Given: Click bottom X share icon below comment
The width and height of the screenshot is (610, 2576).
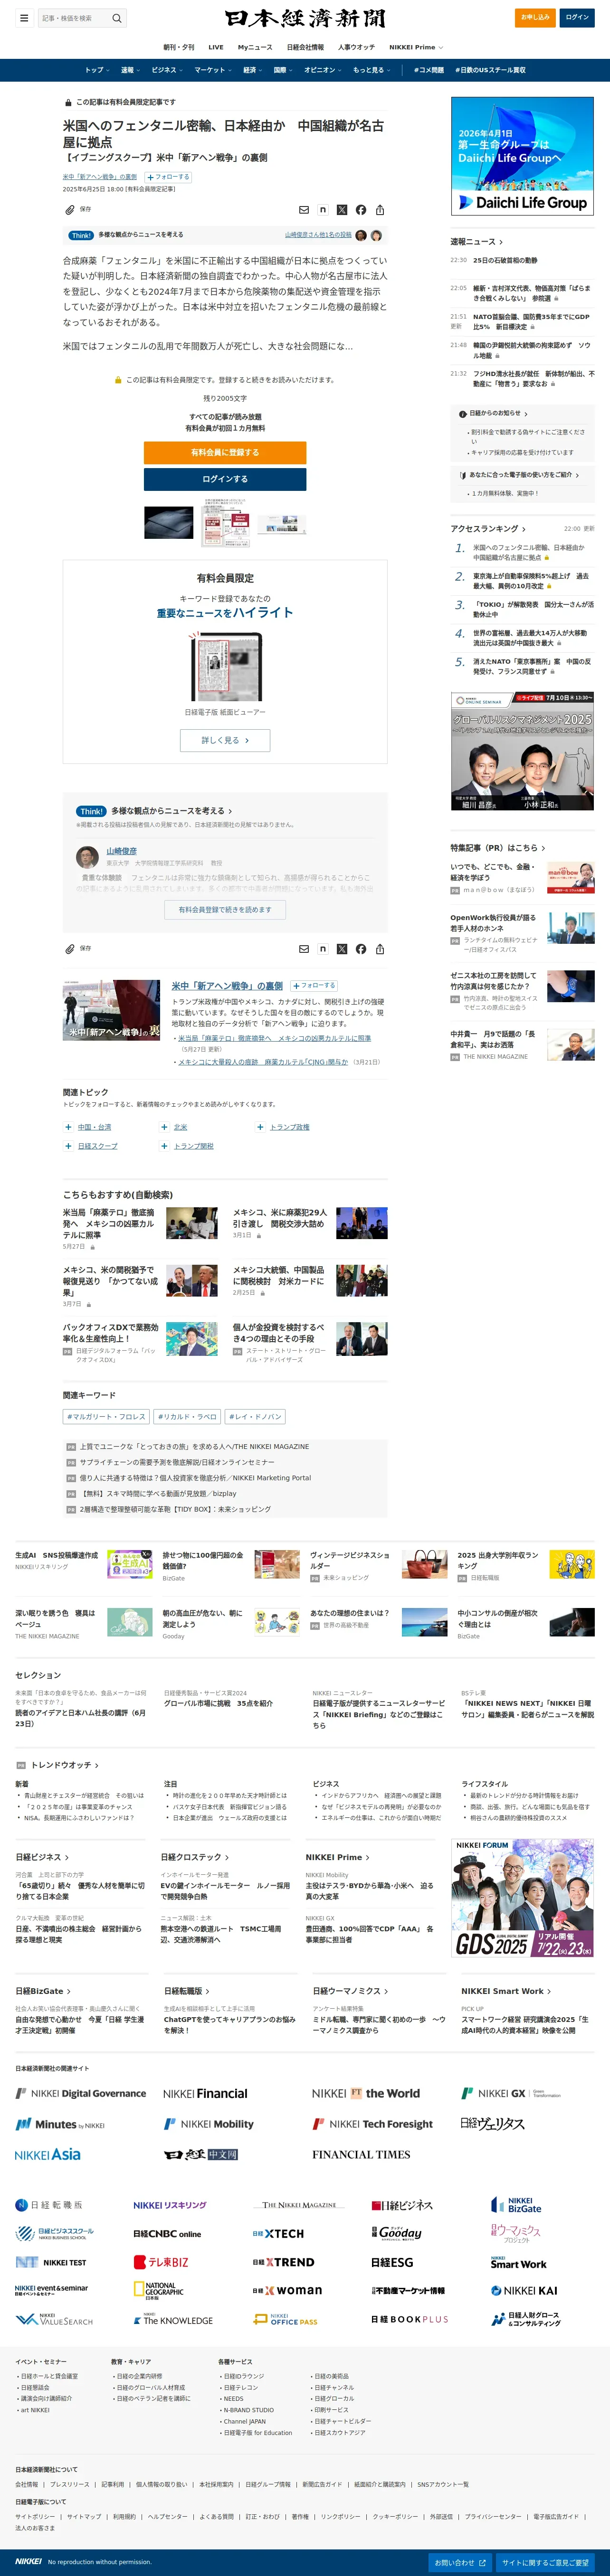Looking at the screenshot, I should 342,949.
